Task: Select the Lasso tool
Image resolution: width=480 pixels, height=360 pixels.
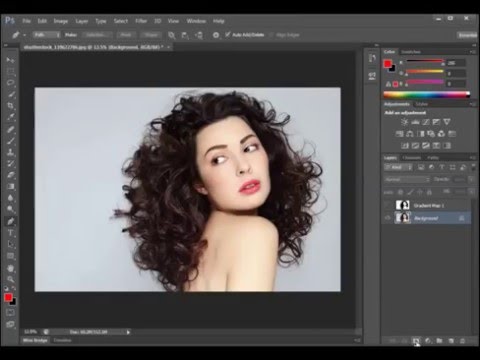Action: point(10,83)
